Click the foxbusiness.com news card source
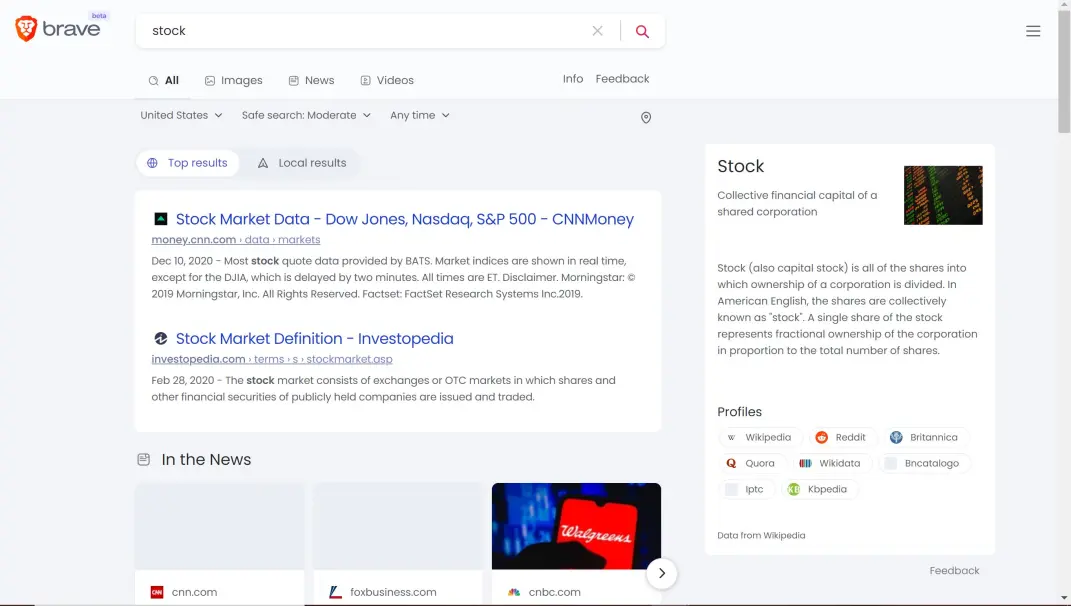Viewport: 1071px width, 606px height. pyautogui.click(x=393, y=592)
